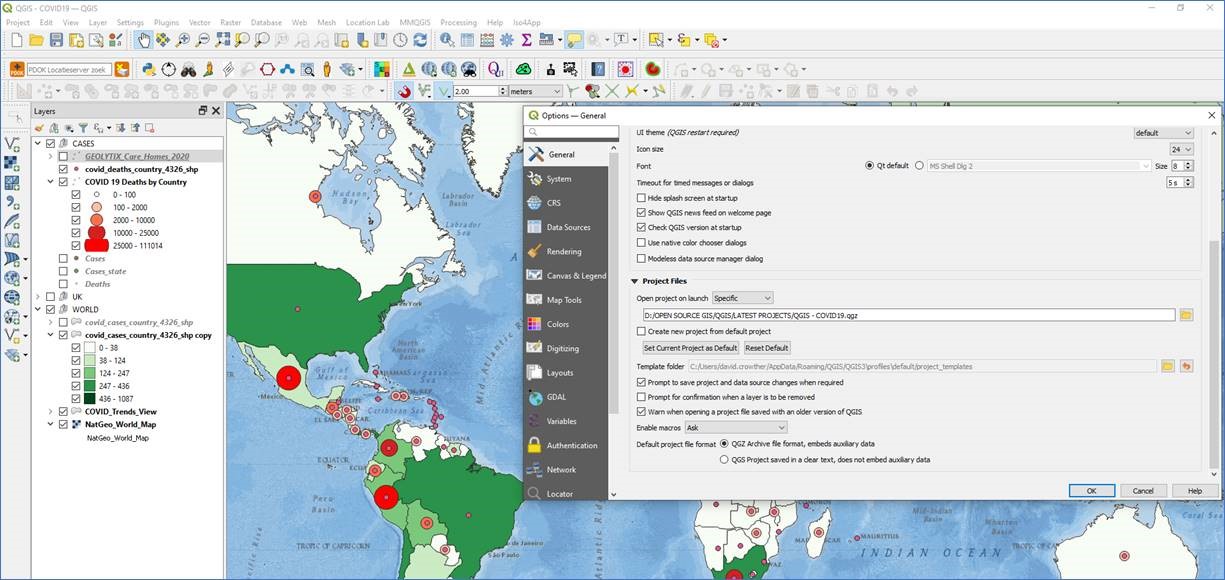Open the UI theme dropdown

tap(1163, 133)
